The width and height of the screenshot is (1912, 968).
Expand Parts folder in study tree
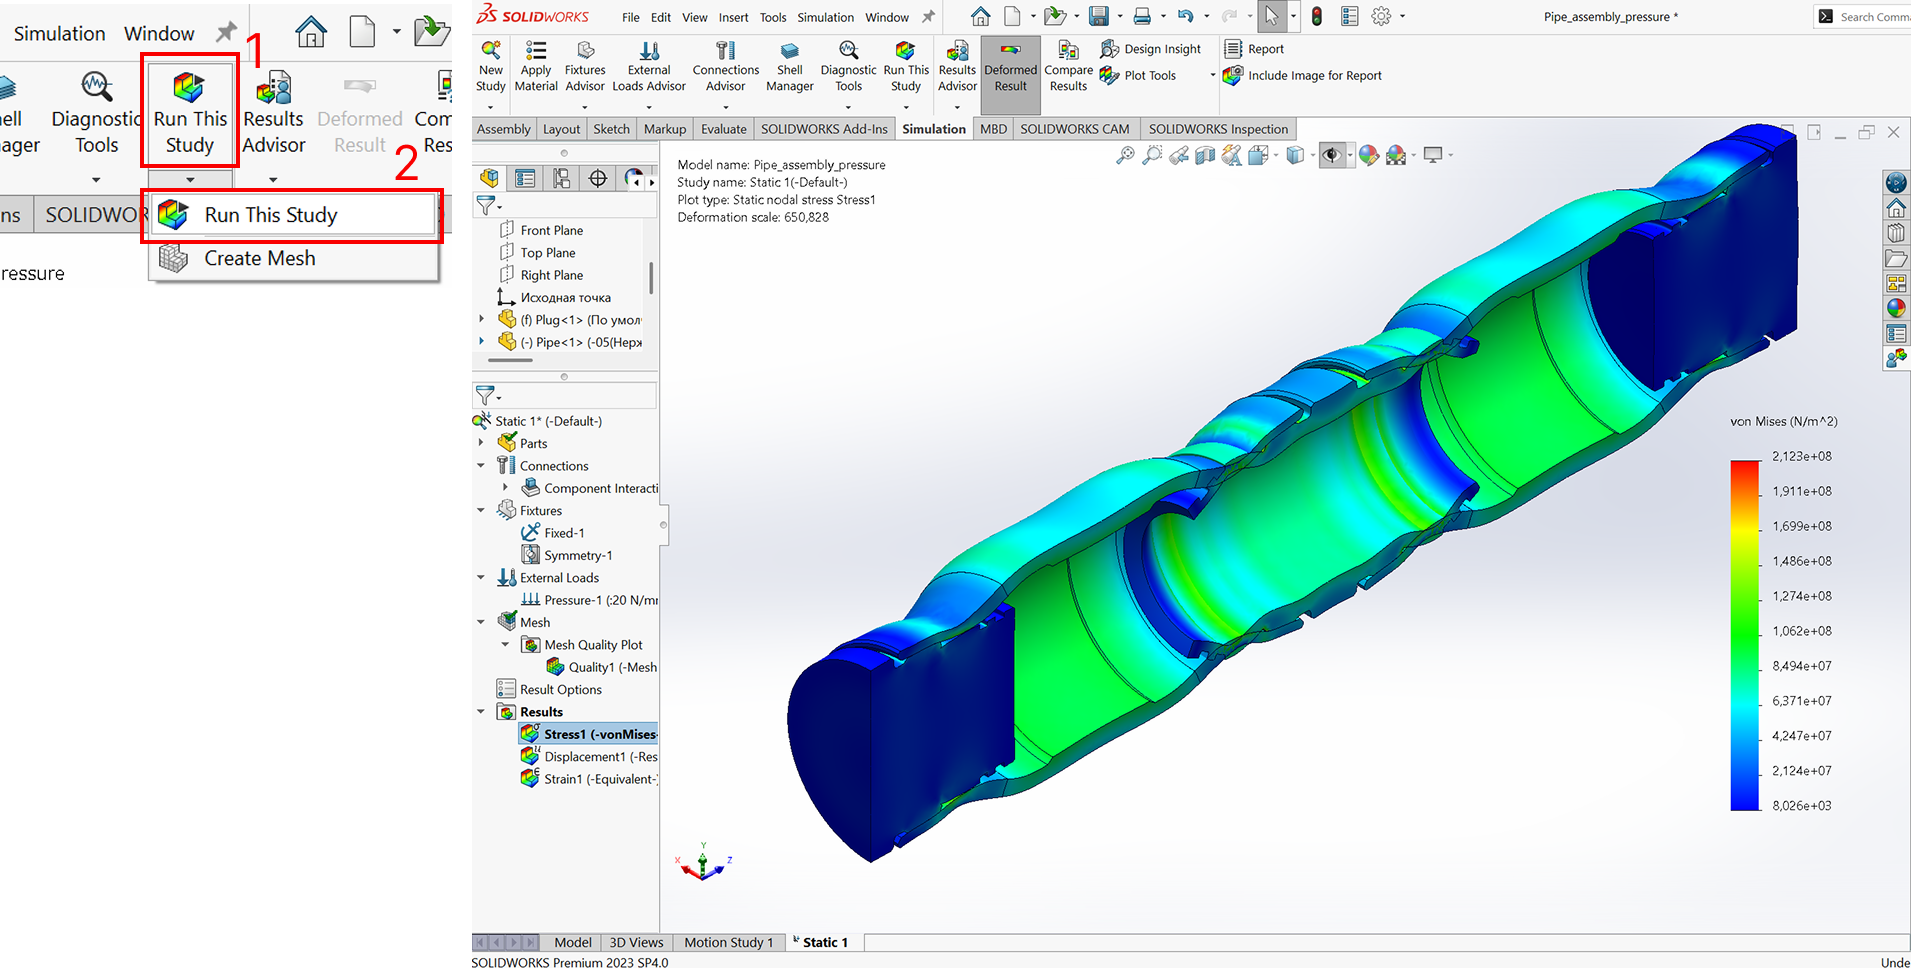click(481, 443)
